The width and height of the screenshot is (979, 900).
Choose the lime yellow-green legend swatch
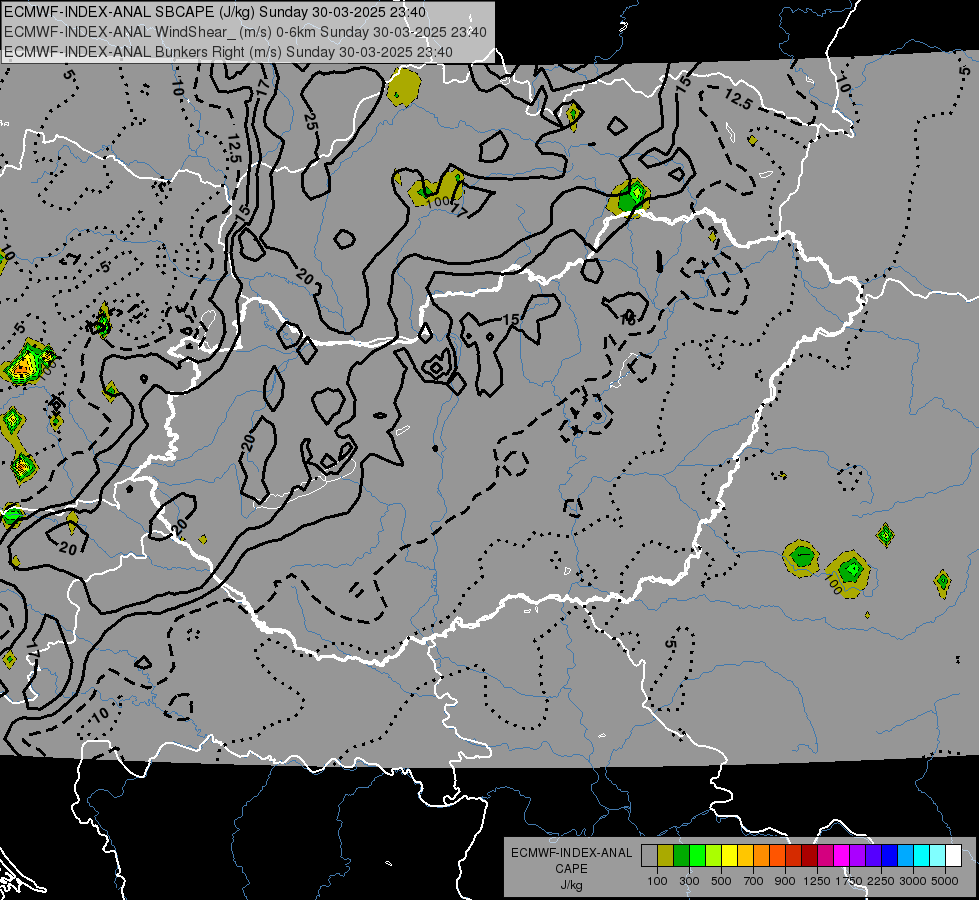click(x=713, y=856)
